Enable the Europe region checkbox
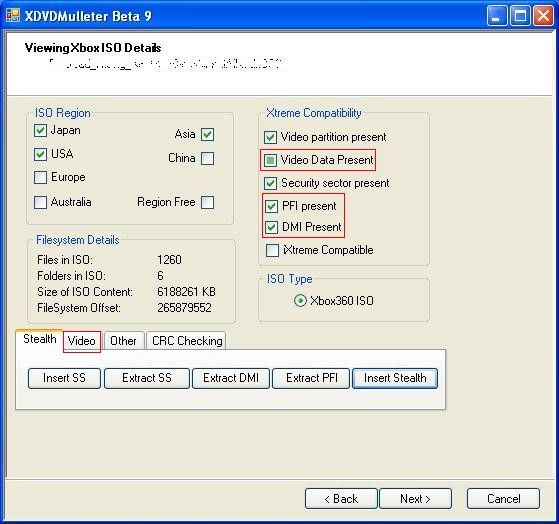Image resolution: width=559 pixels, height=524 pixels. point(40,177)
